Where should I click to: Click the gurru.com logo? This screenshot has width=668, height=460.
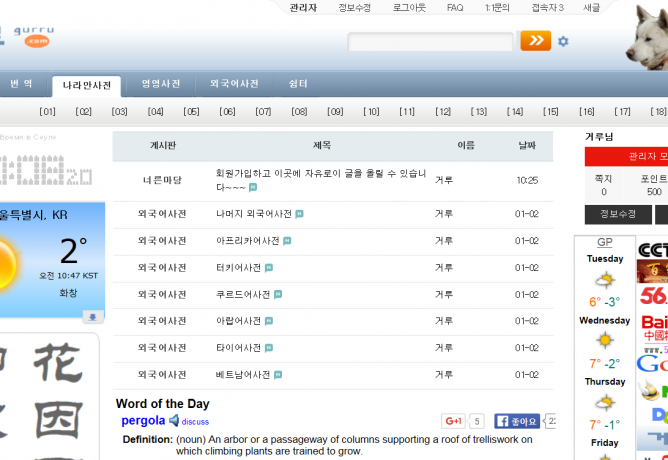pos(34,37)
